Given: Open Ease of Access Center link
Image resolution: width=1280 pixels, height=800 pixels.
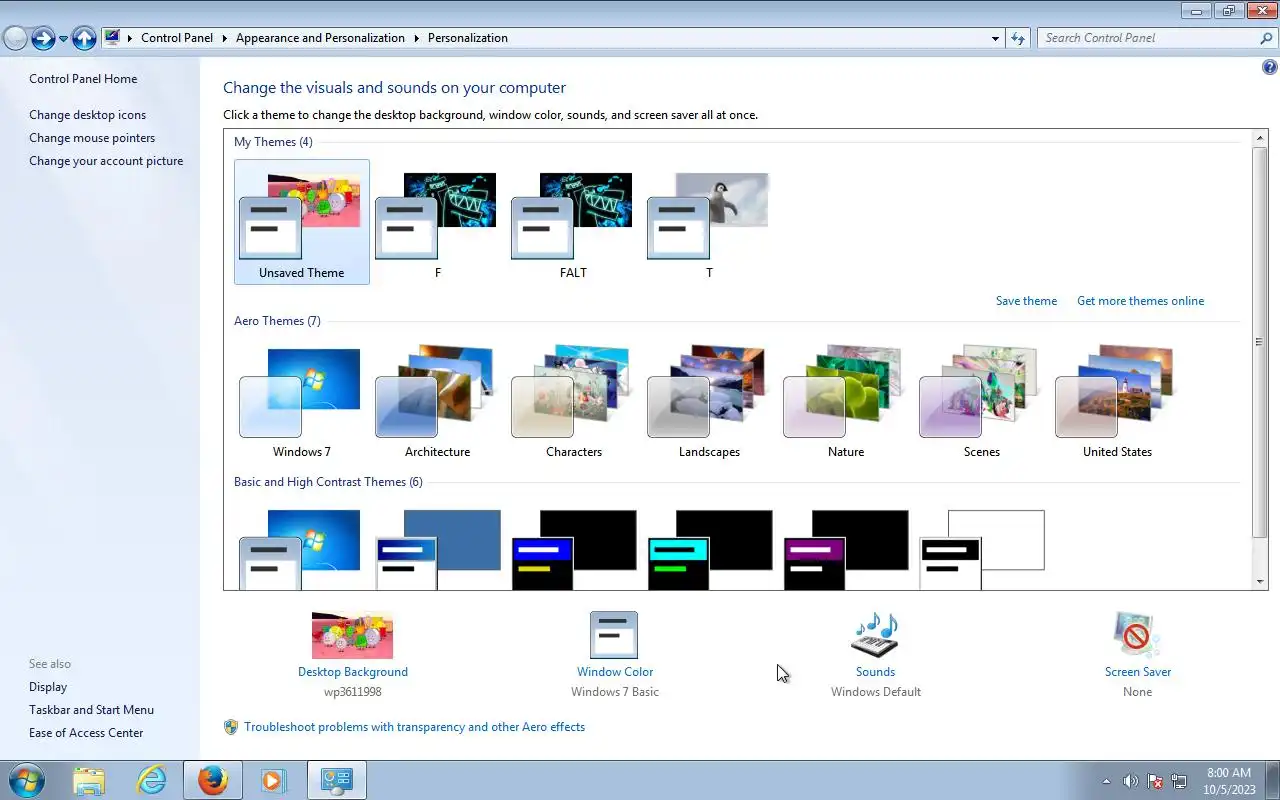Looking at the screenshot, I should click(86, 733).
